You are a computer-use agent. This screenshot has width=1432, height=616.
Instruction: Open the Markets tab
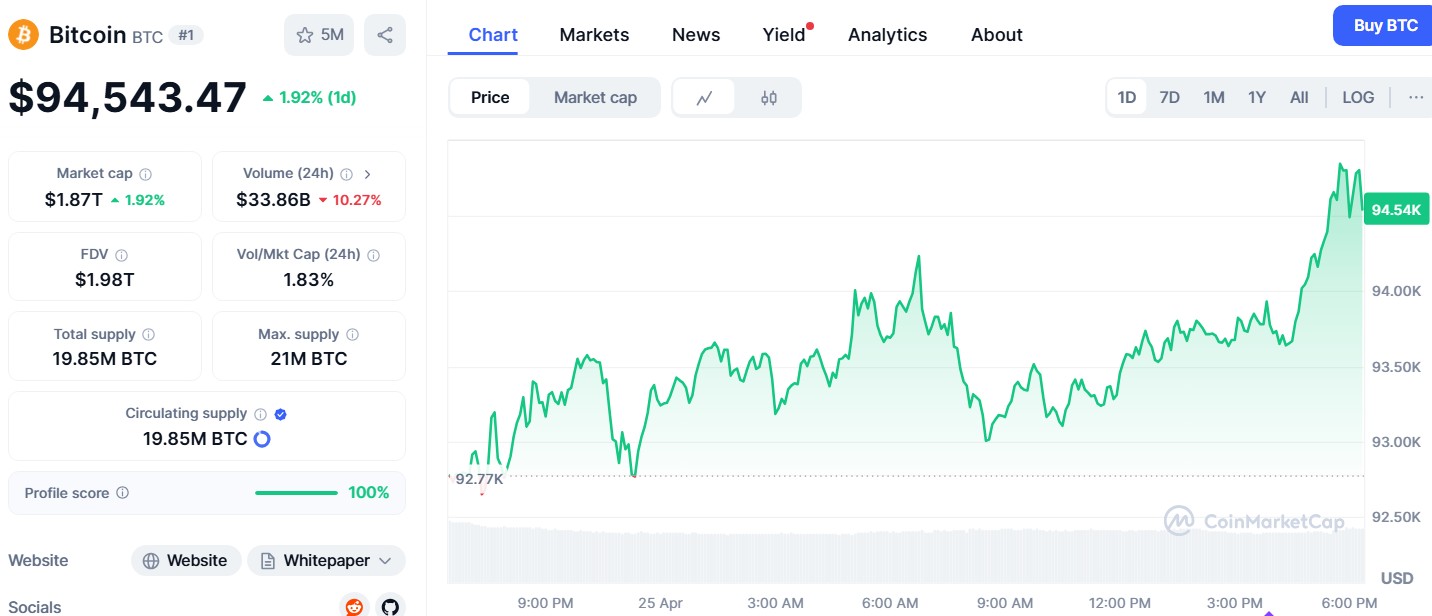tap(594, 35)
